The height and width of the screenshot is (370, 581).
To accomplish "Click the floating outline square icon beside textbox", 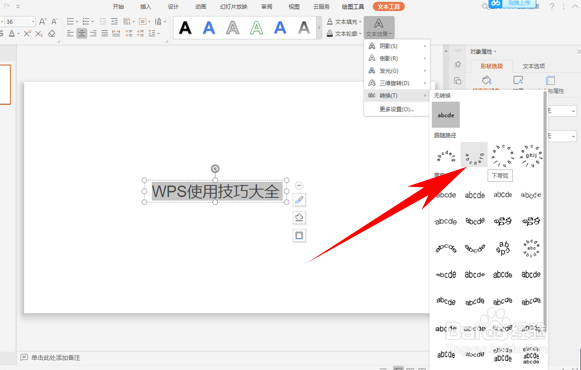I will 299,236.
